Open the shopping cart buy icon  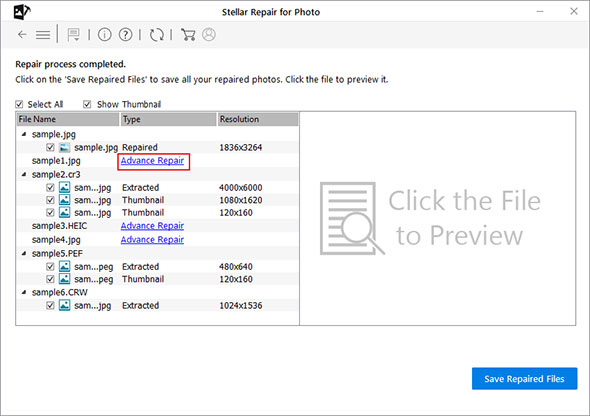click(188, 35)
